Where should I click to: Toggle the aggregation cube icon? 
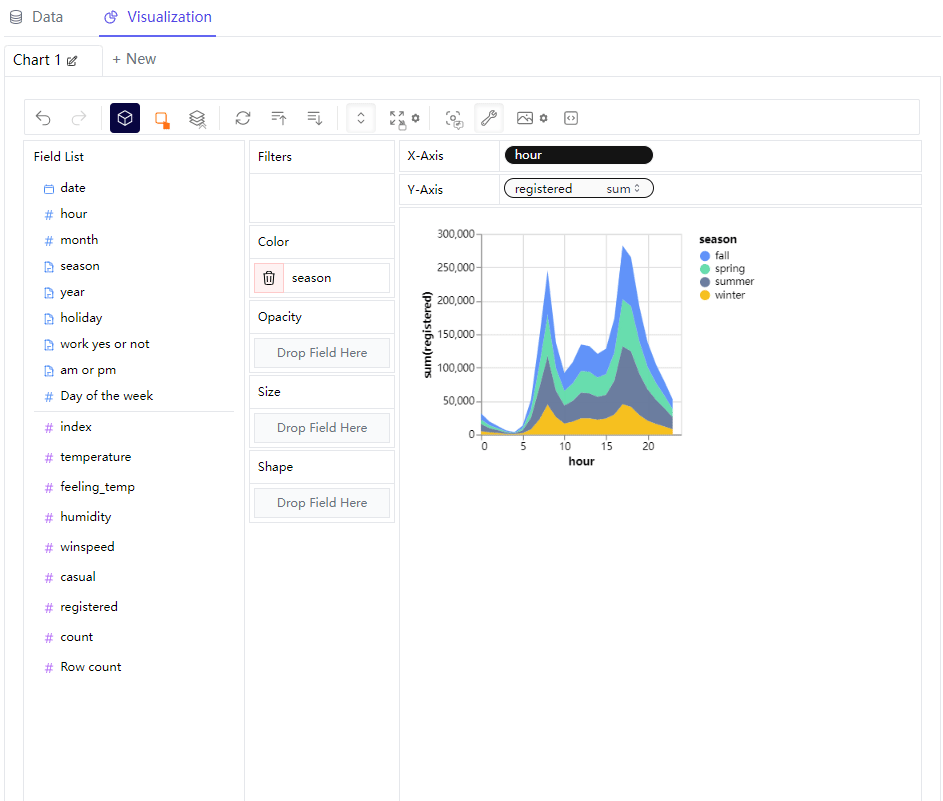(x=124, y=118)
